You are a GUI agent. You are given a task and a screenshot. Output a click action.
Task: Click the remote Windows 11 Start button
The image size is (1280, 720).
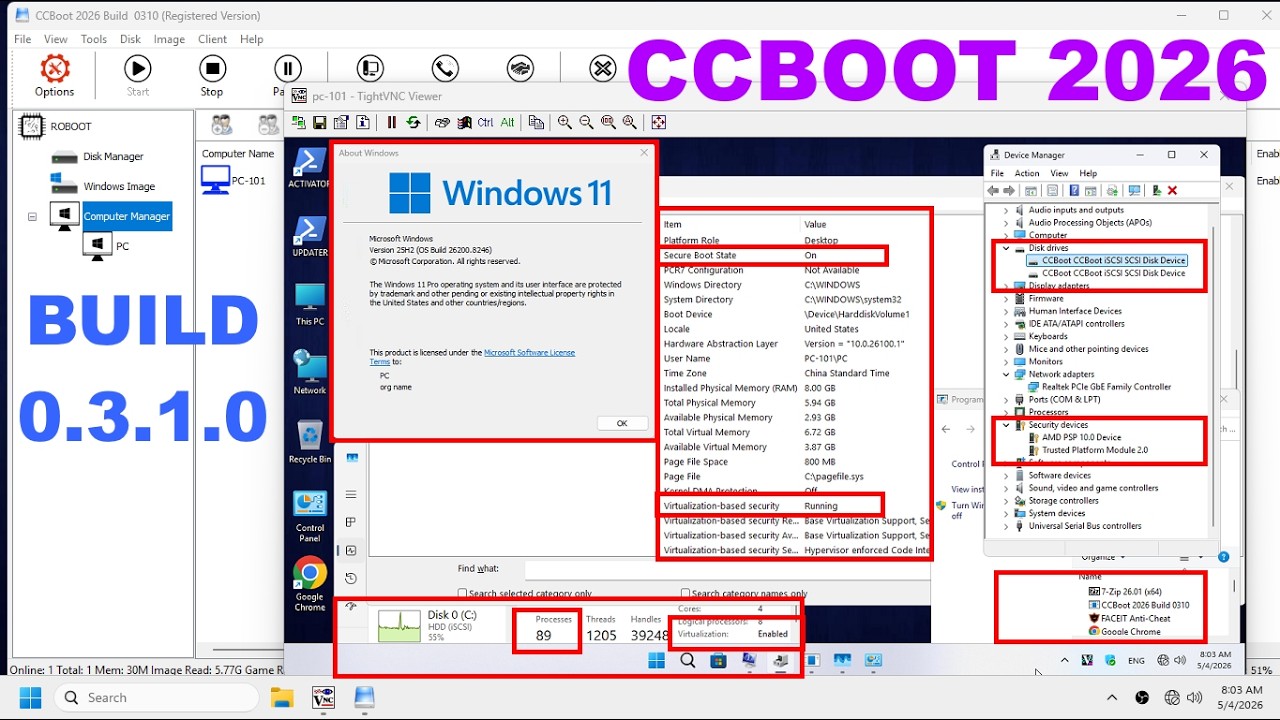pyautogui.click(x=656, y=660)
